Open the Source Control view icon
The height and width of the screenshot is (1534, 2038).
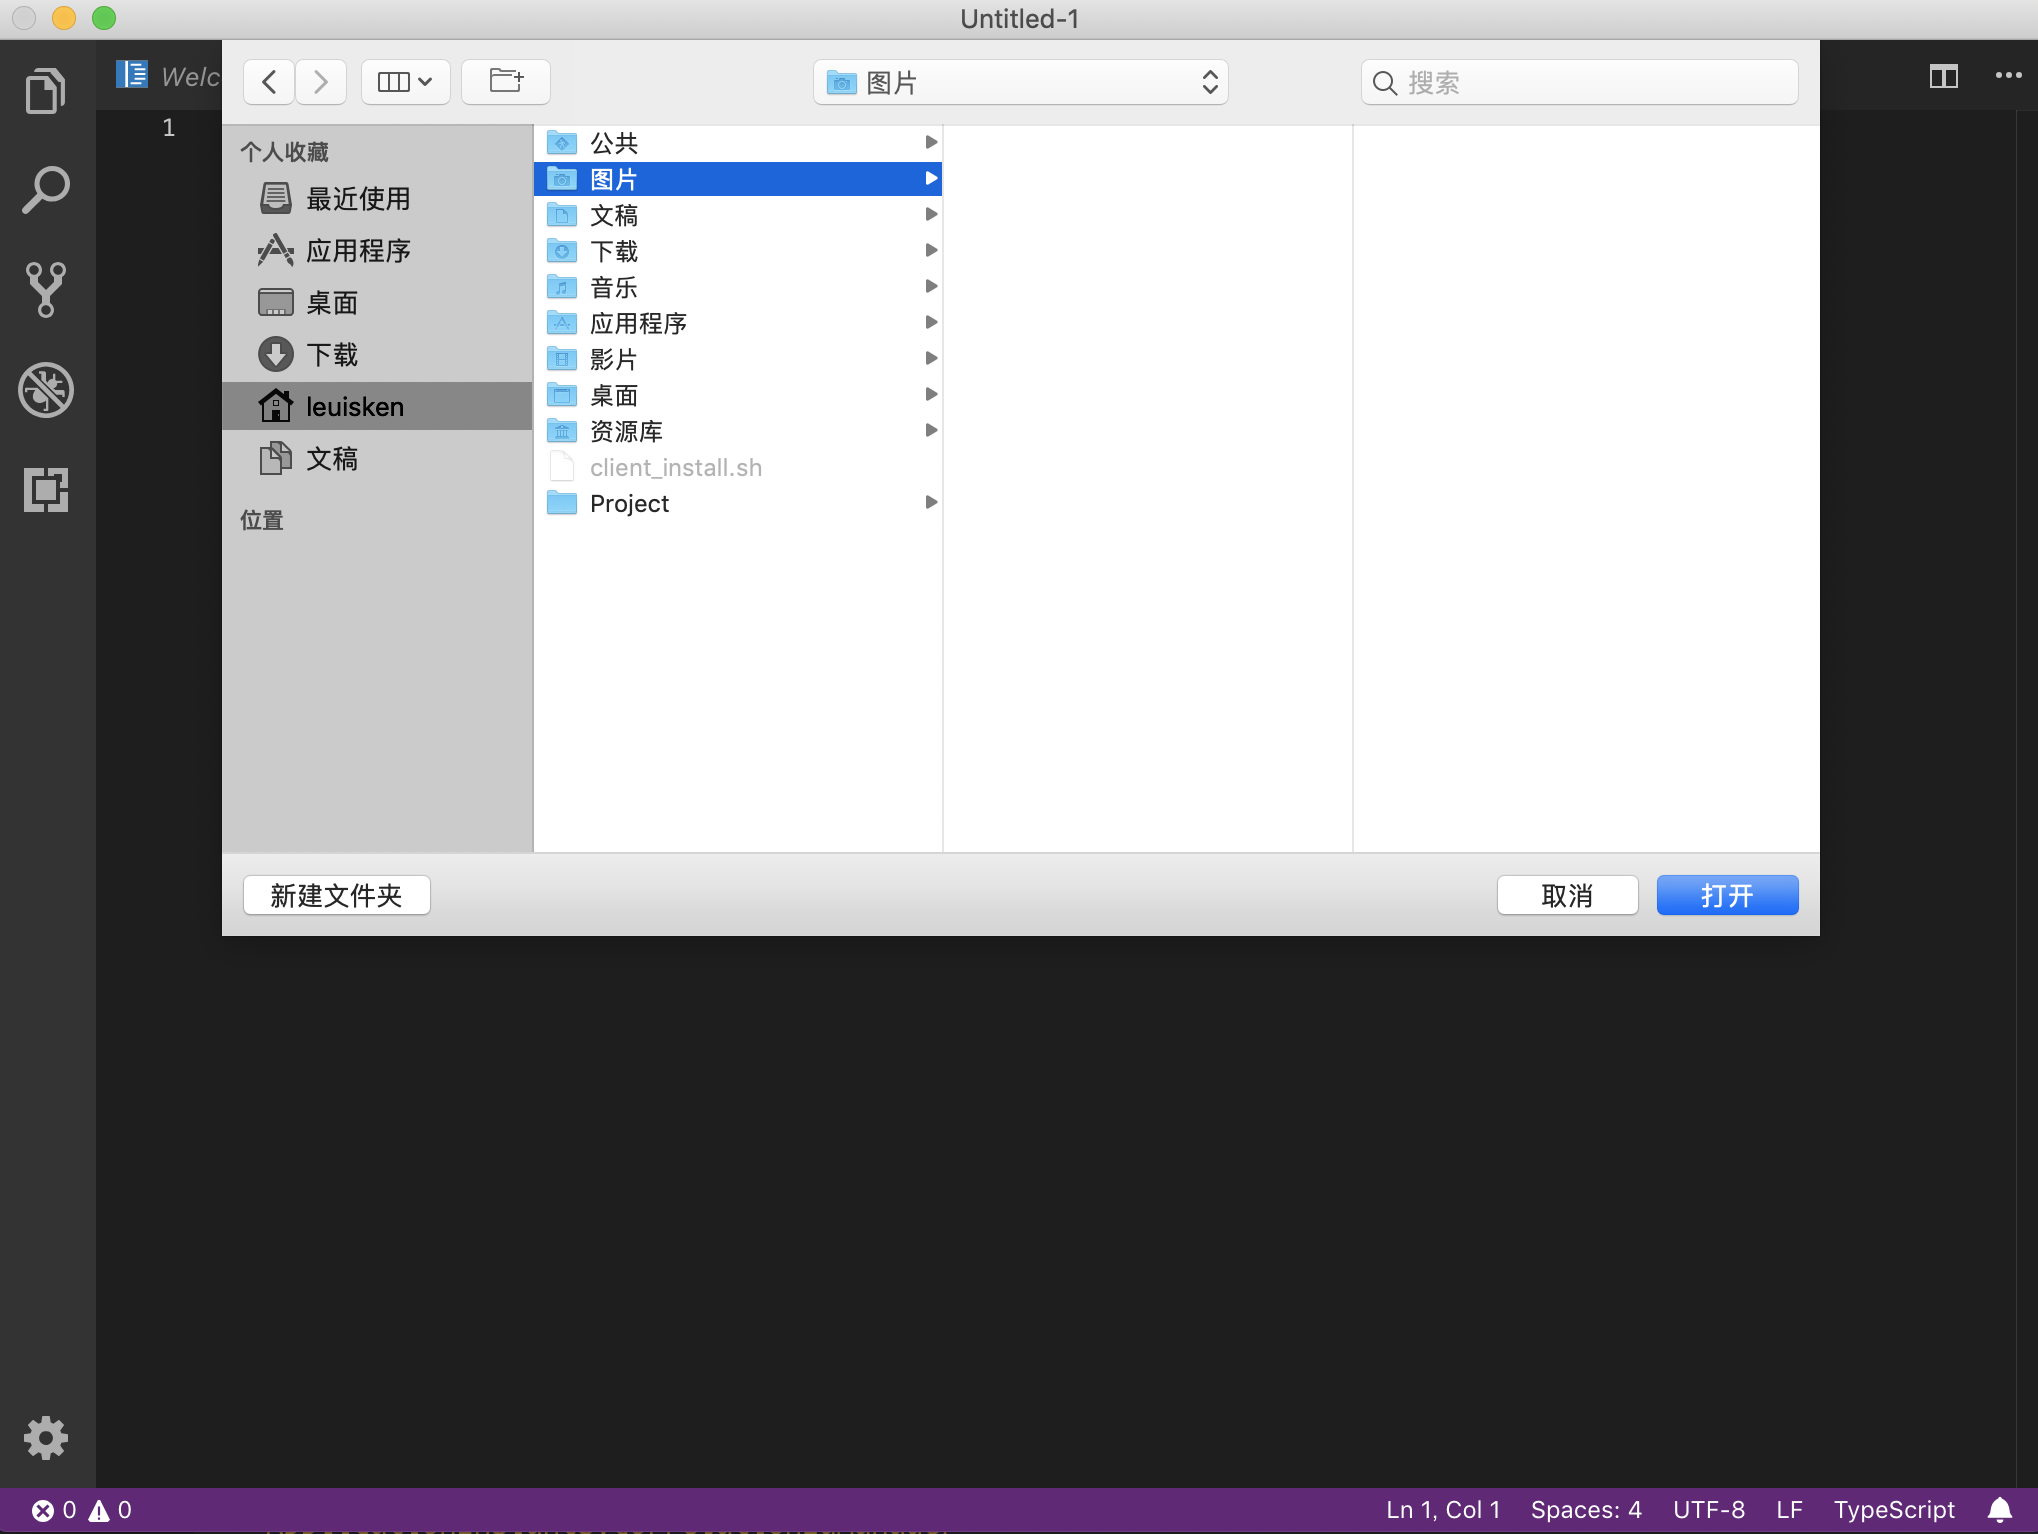[45, 289]
